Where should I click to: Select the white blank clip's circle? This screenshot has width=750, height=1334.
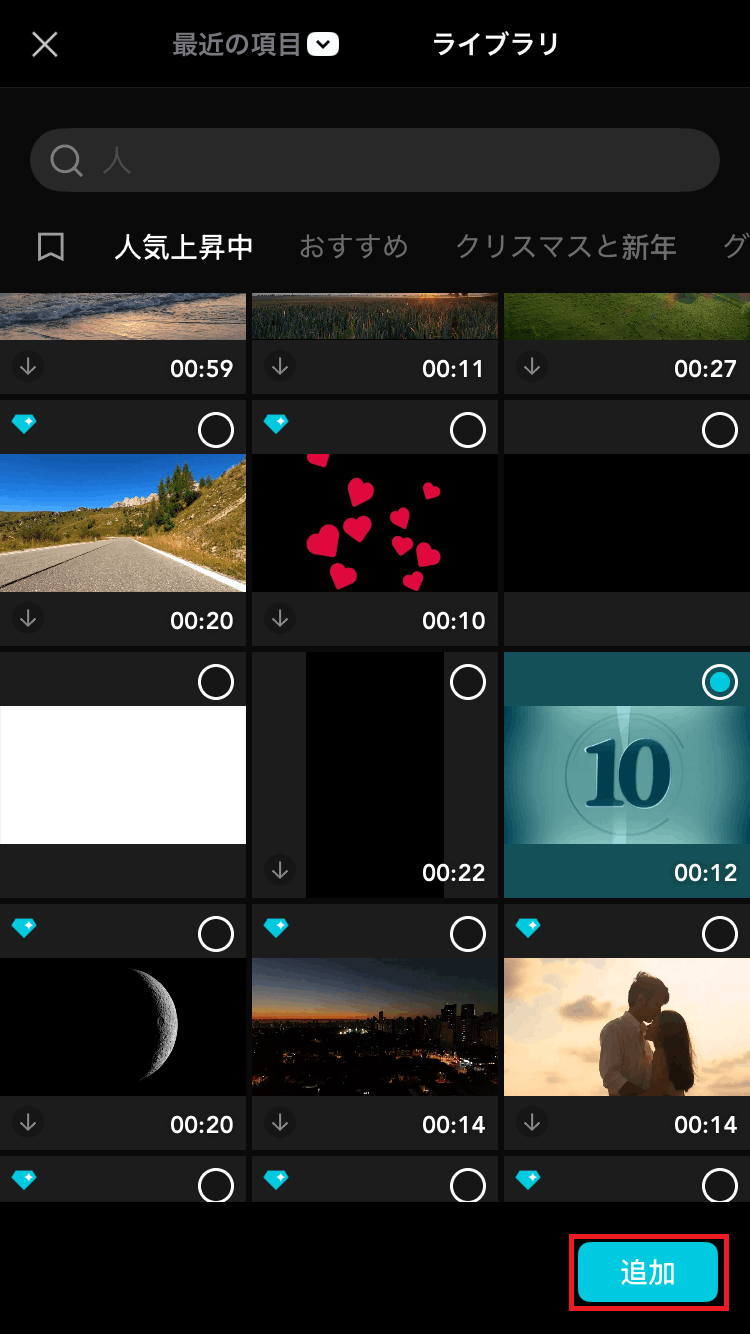tap(216, 683)
